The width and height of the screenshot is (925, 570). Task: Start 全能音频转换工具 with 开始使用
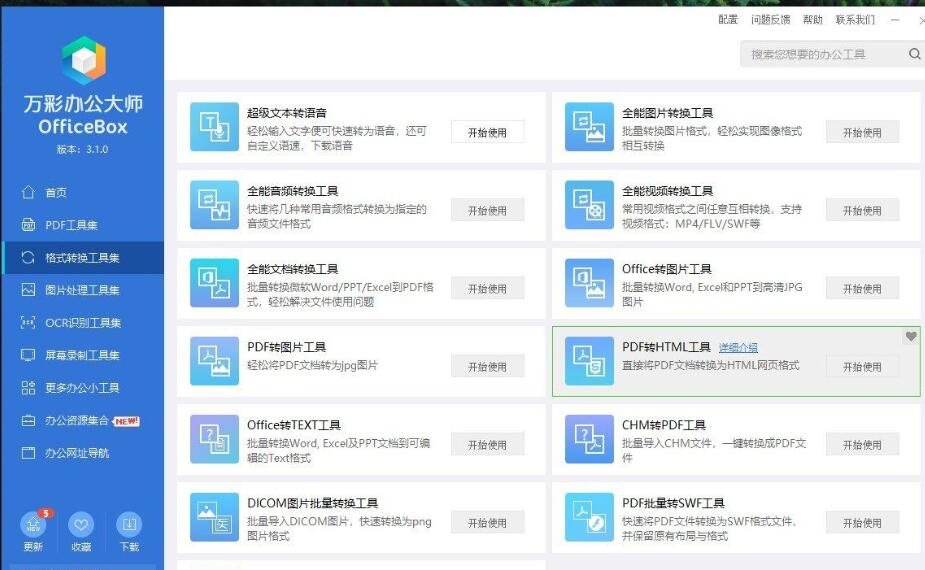pos(487,210)
